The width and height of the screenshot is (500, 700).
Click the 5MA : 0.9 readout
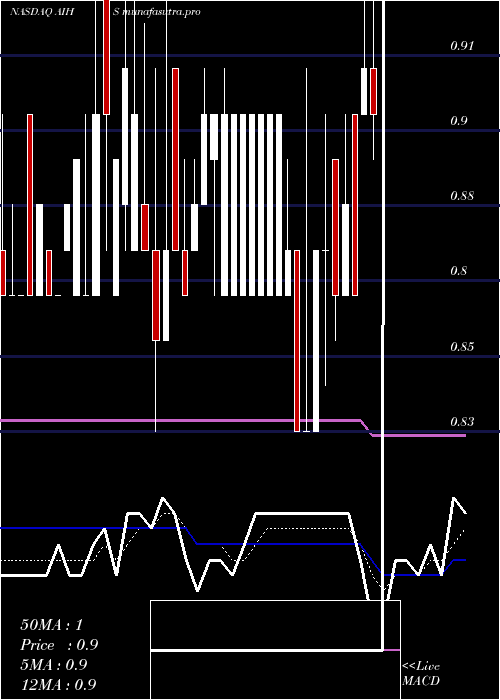click(x=54, y=665)
